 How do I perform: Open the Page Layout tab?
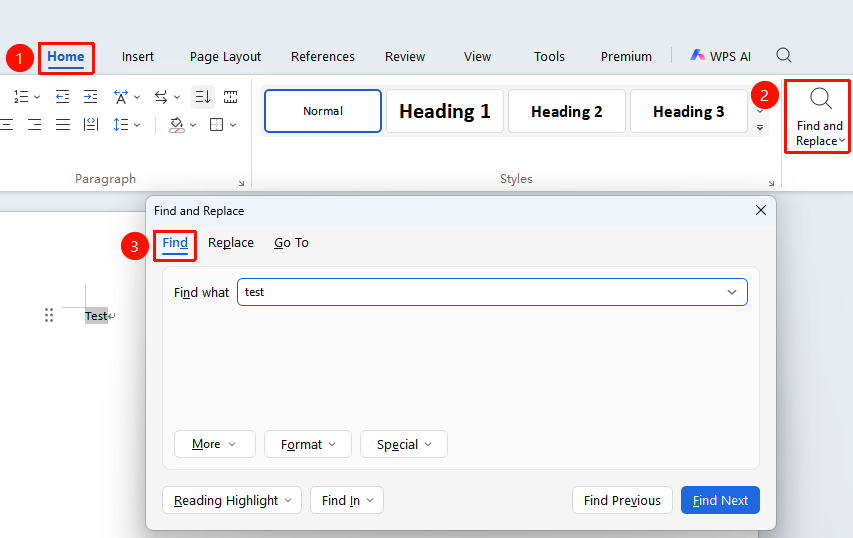[225, 57]
